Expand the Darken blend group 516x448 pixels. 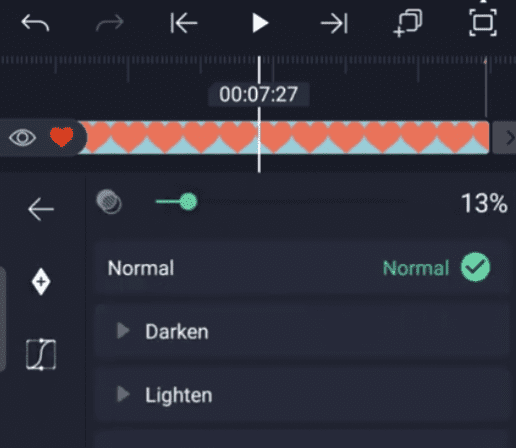click(x=302, y=332)
